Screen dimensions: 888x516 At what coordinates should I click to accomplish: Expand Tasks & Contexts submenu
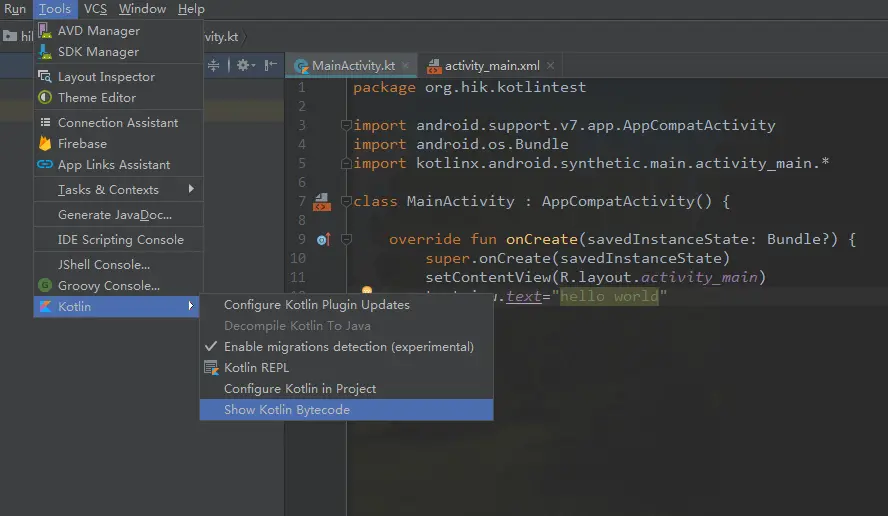click(118, 190)
